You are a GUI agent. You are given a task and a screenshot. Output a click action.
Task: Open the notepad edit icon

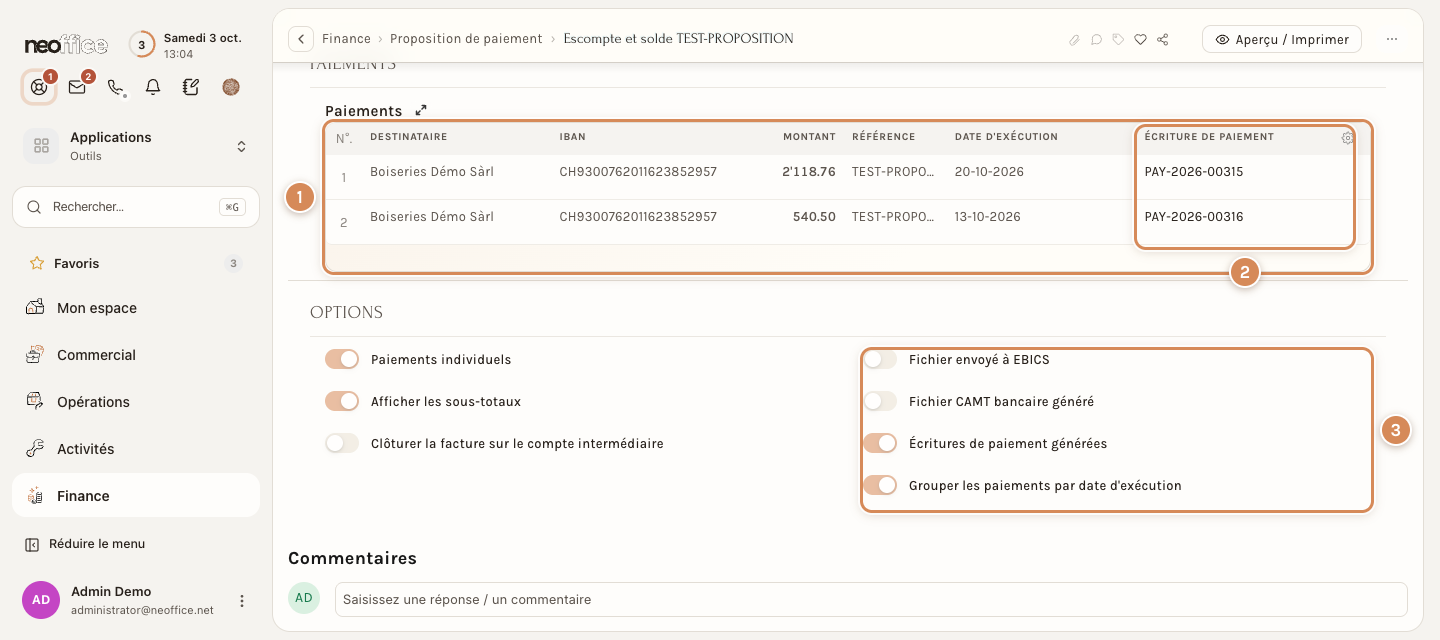coord(191,87)
